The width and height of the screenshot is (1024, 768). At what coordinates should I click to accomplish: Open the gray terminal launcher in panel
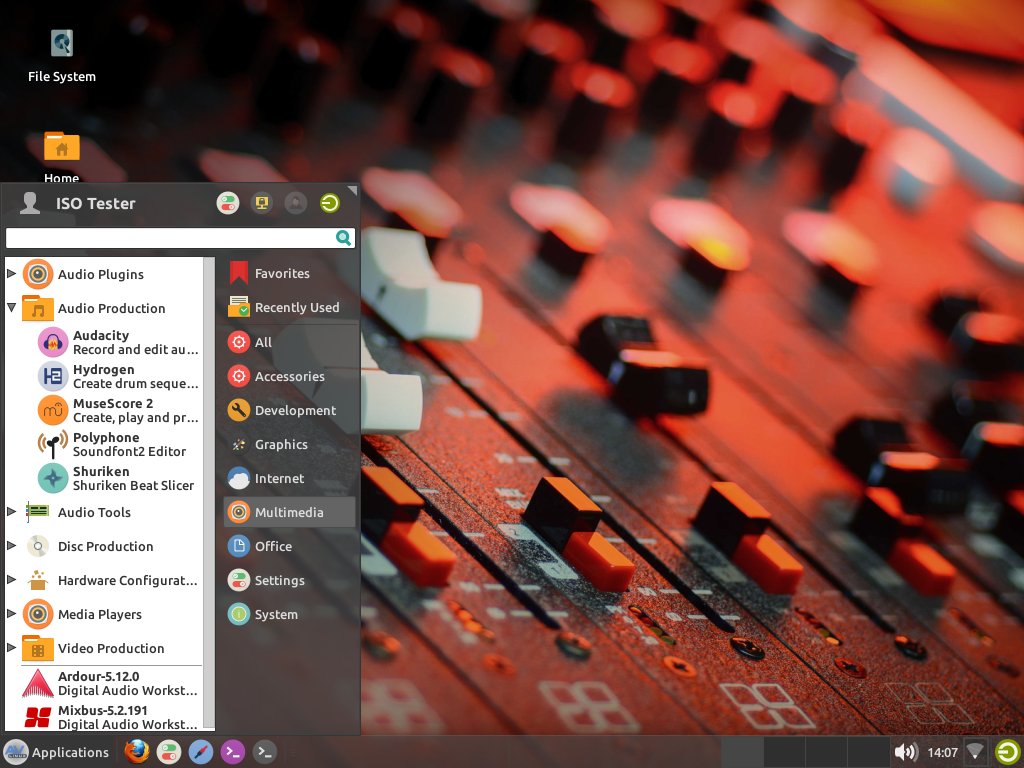[x=264, y=752]
